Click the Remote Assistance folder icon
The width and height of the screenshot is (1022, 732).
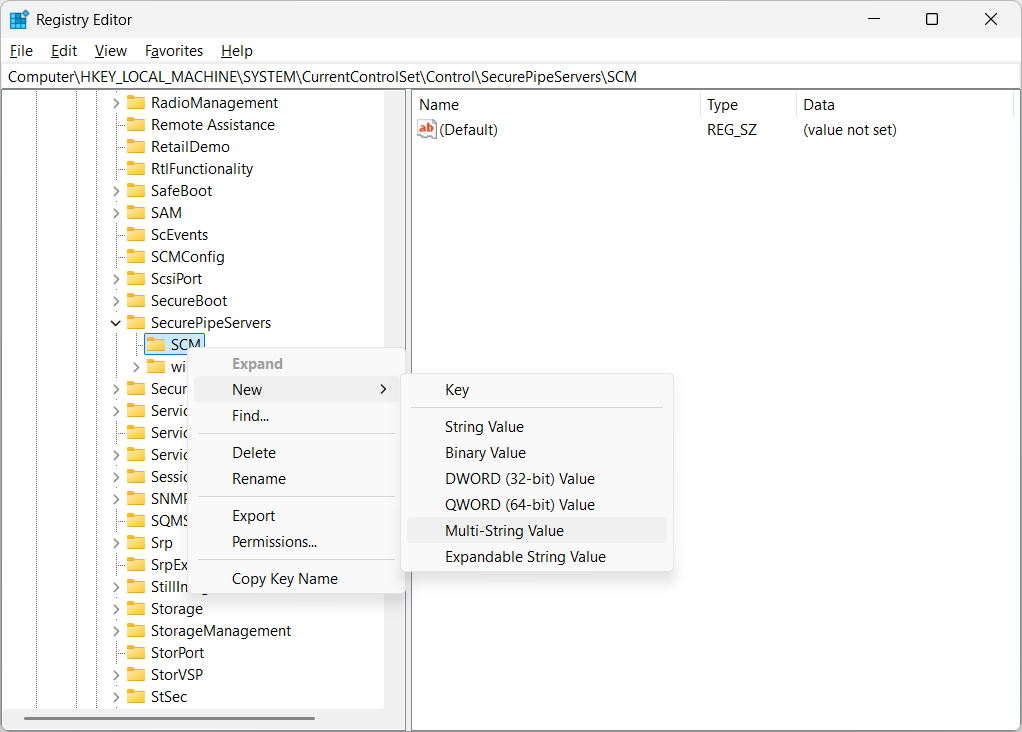pyautogui.click(x=136, y=125)
